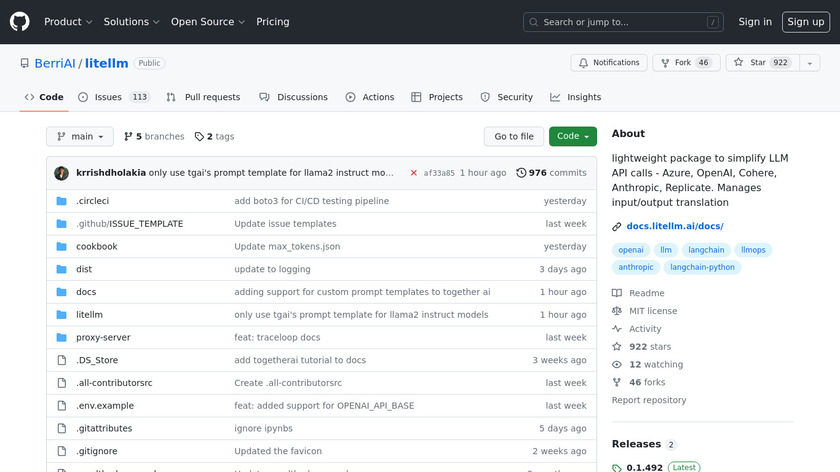This screenshot has width=840, height=472.
Task: Switch to the Discussions tab
Action: pyautogui.click(x=294, y=97)
